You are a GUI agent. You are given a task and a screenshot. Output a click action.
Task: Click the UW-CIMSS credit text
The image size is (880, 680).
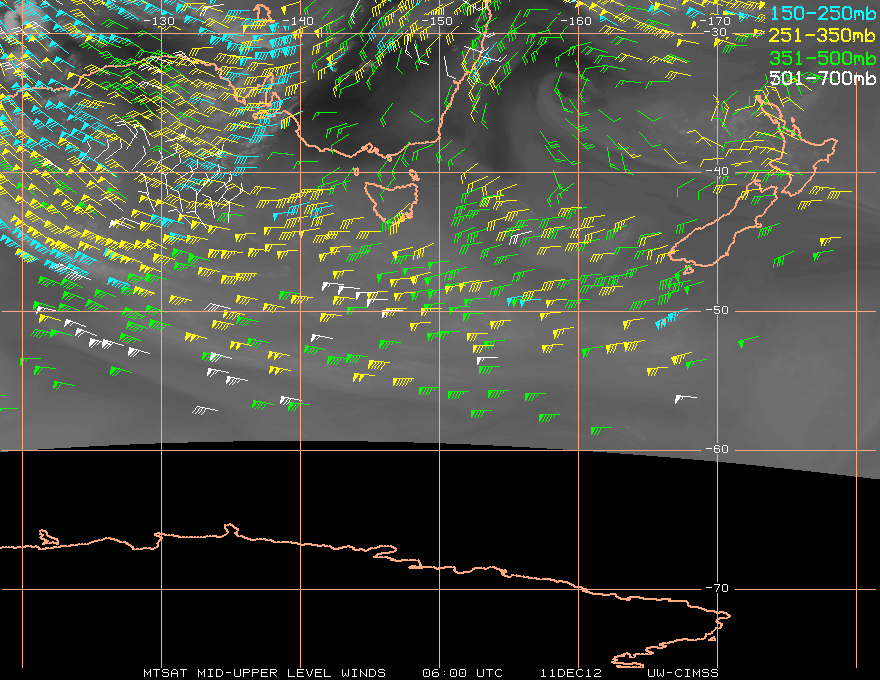click(683, 673)
